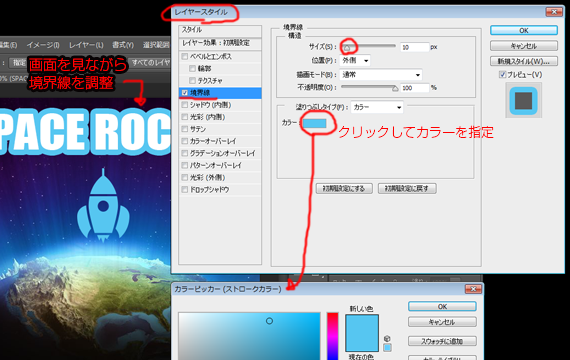Click the small web-safe color swatch

[x=388, y=348]
